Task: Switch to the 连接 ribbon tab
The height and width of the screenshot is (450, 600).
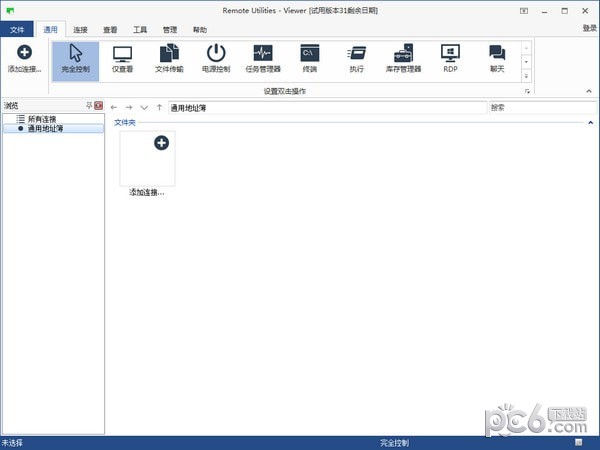Action: pos(80,30)
